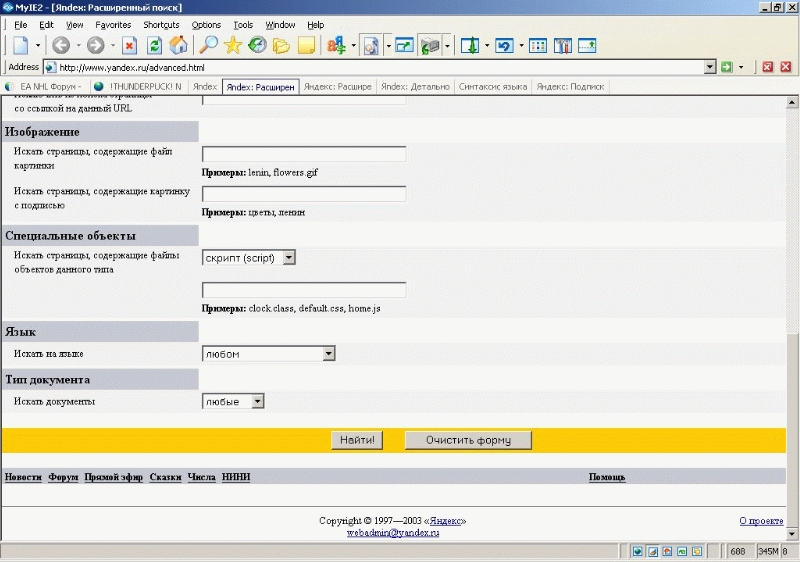Click the page-with-magnifier toolbar icon
800x562 pixels.
tap(371, 45)
